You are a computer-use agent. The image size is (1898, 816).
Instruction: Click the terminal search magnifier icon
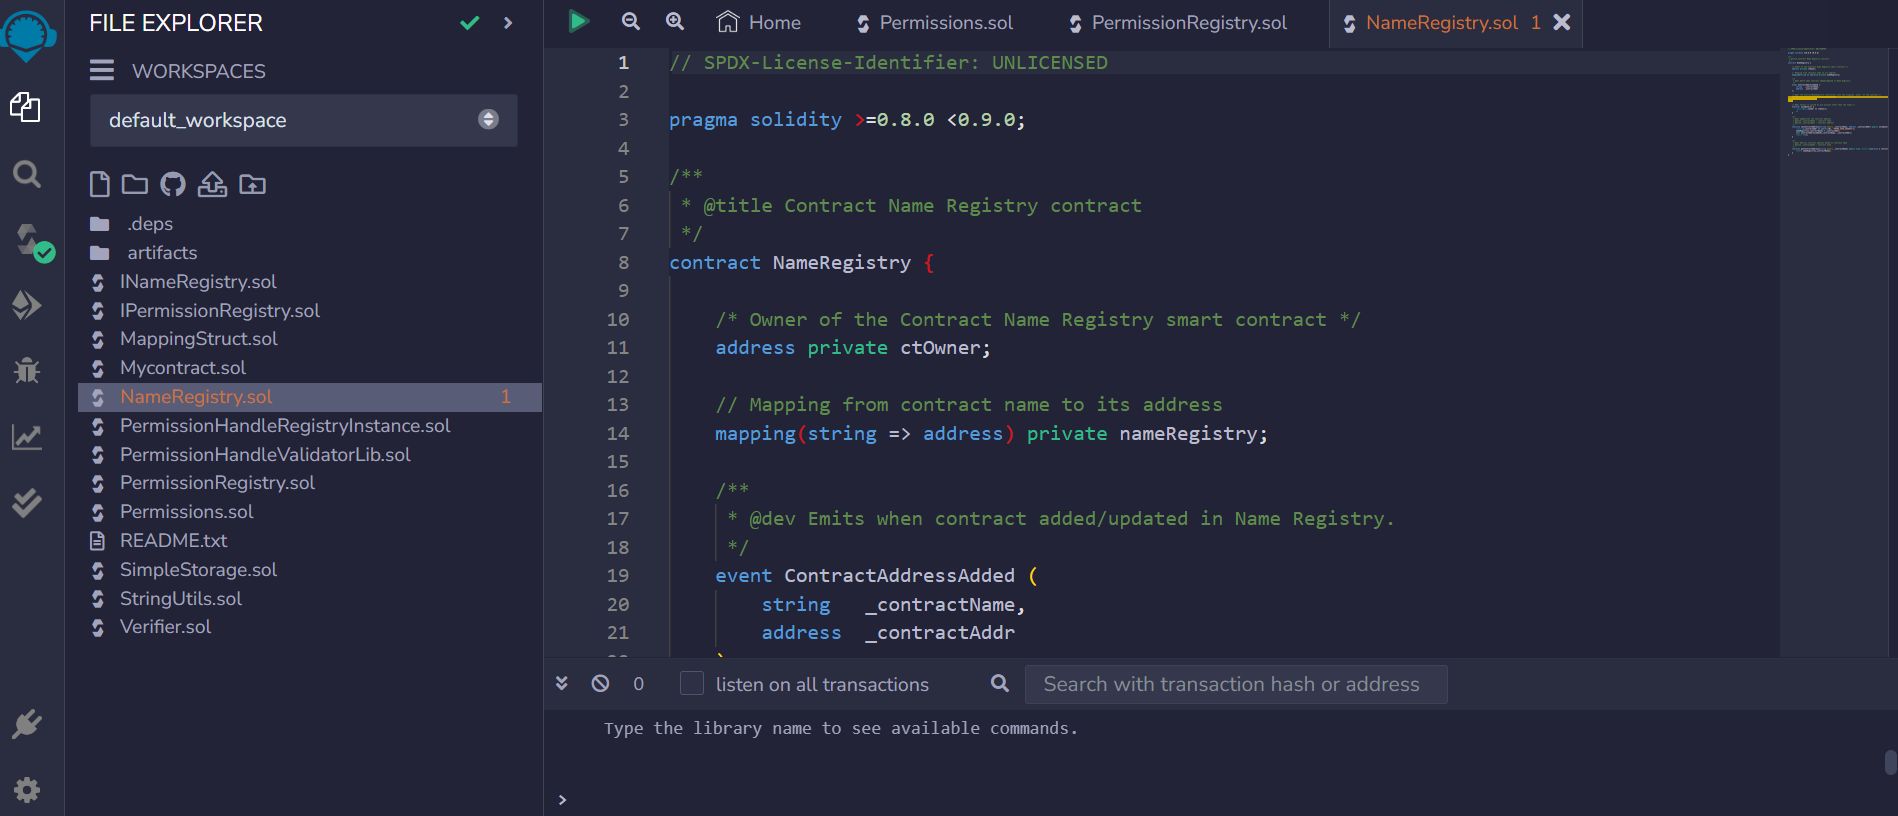[999, 683]
